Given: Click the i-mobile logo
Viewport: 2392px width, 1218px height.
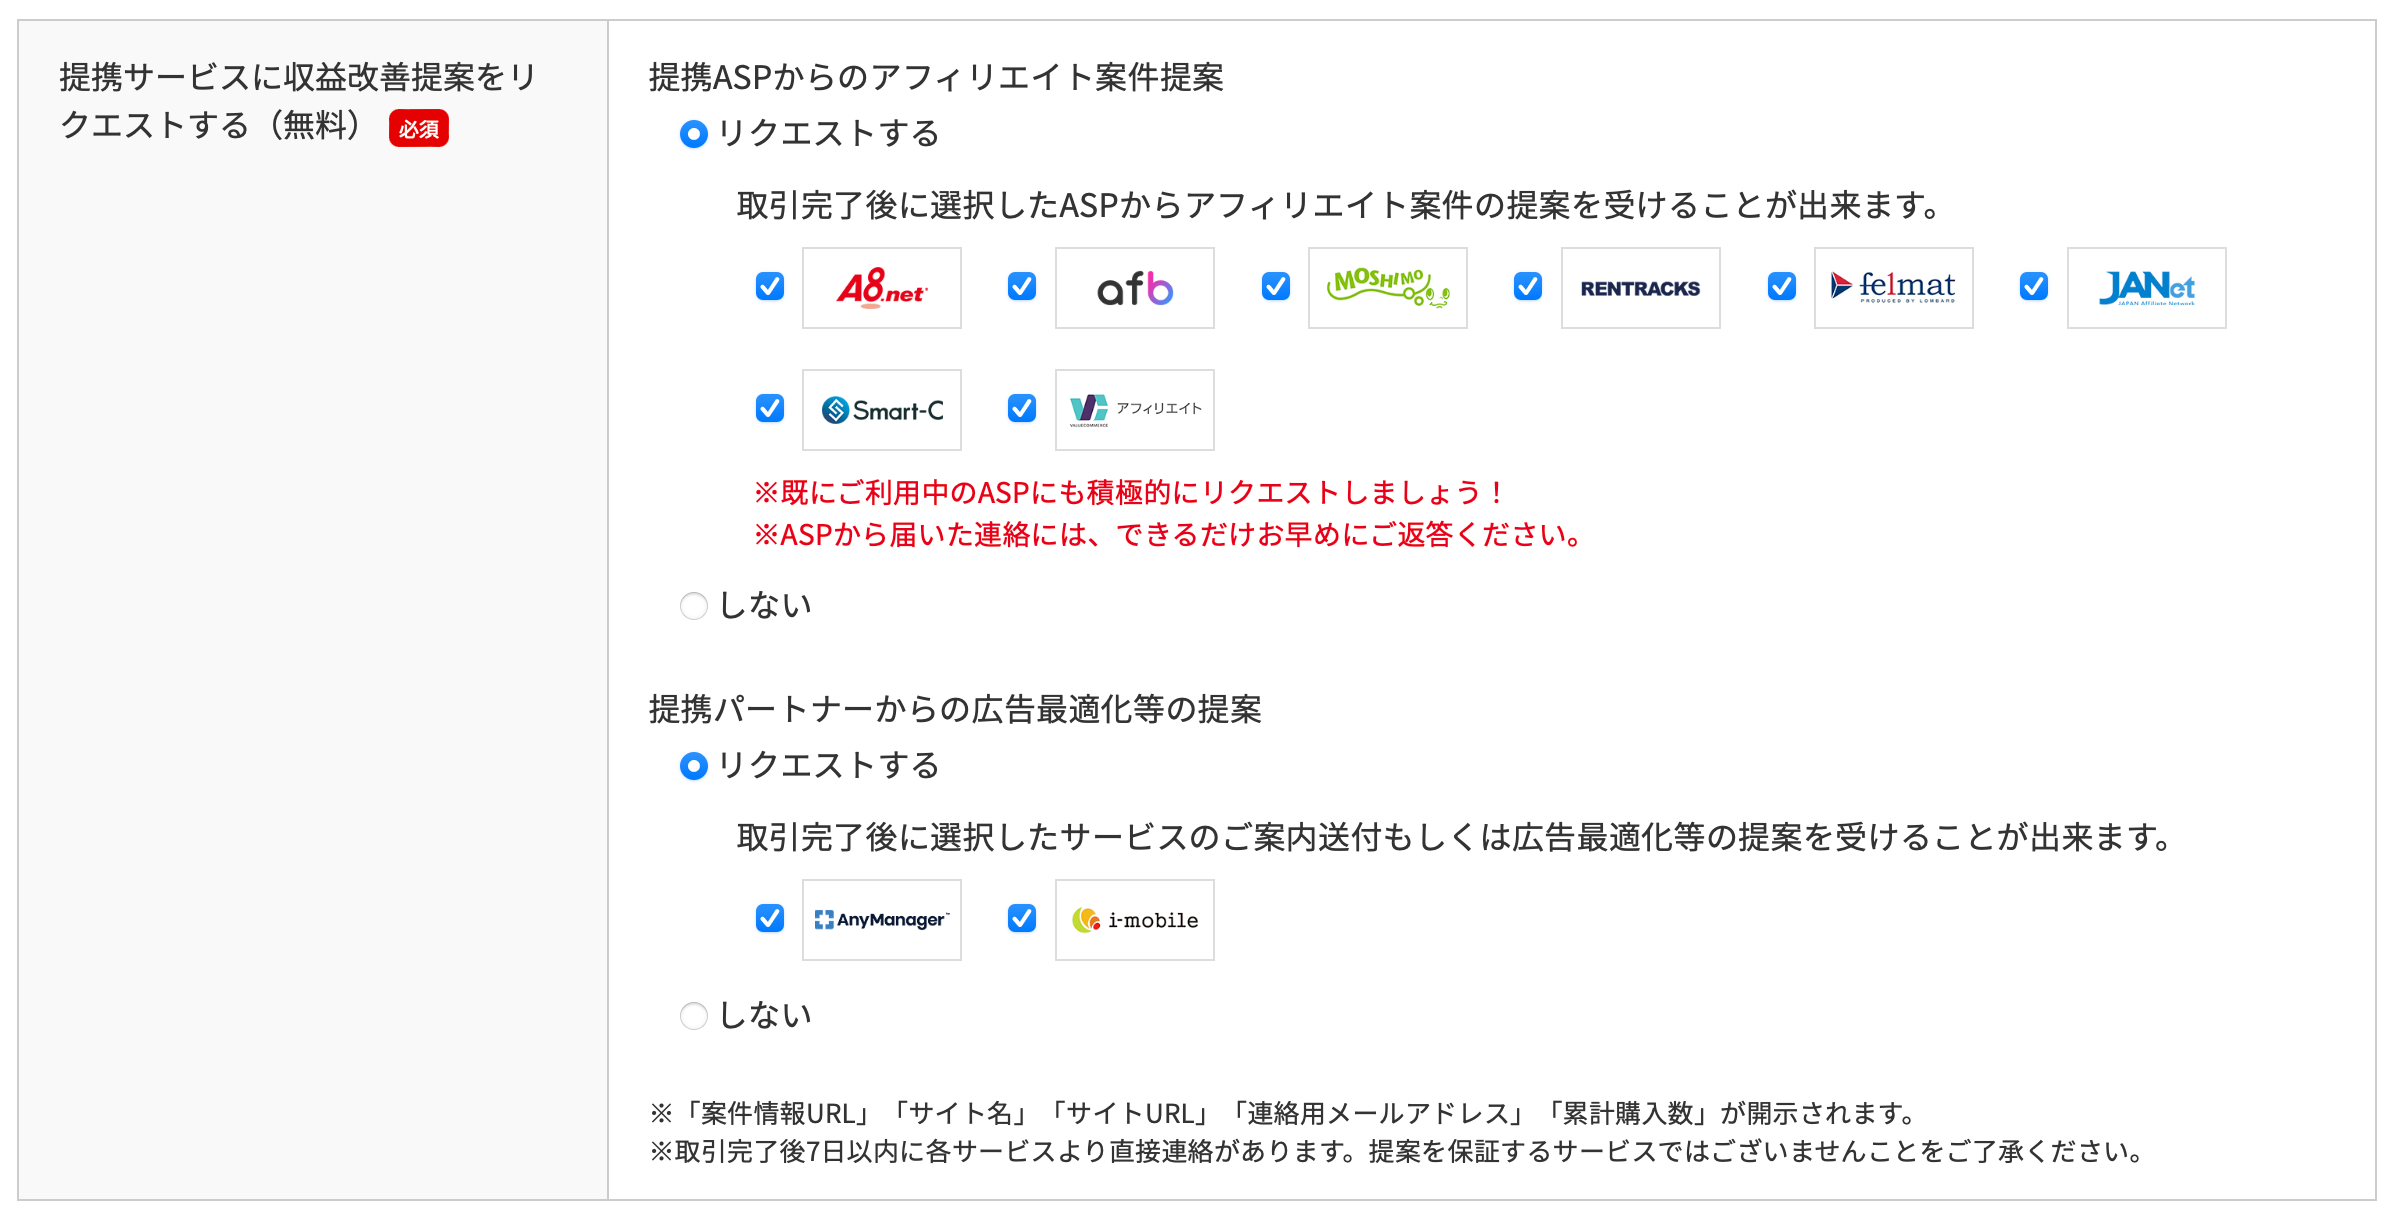Looking at the screenshot, I should pyautogui.click(x=1134, y=920).
